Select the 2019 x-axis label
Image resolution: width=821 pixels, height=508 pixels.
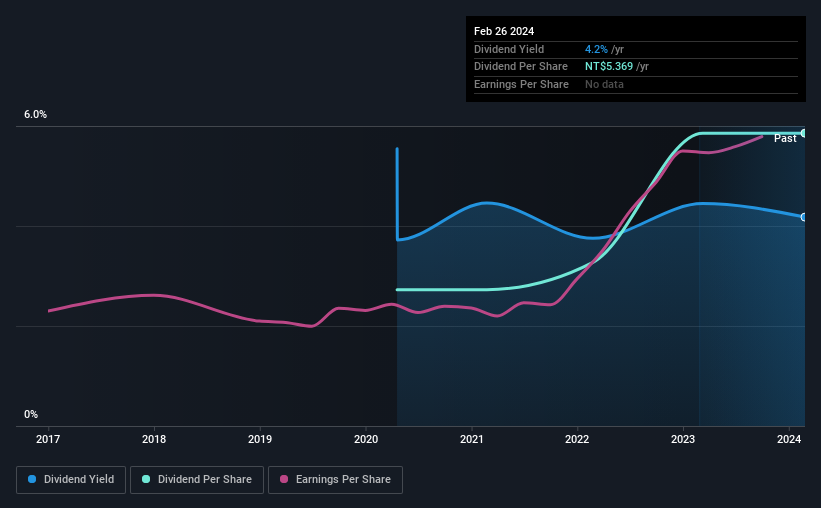(260, 439)
